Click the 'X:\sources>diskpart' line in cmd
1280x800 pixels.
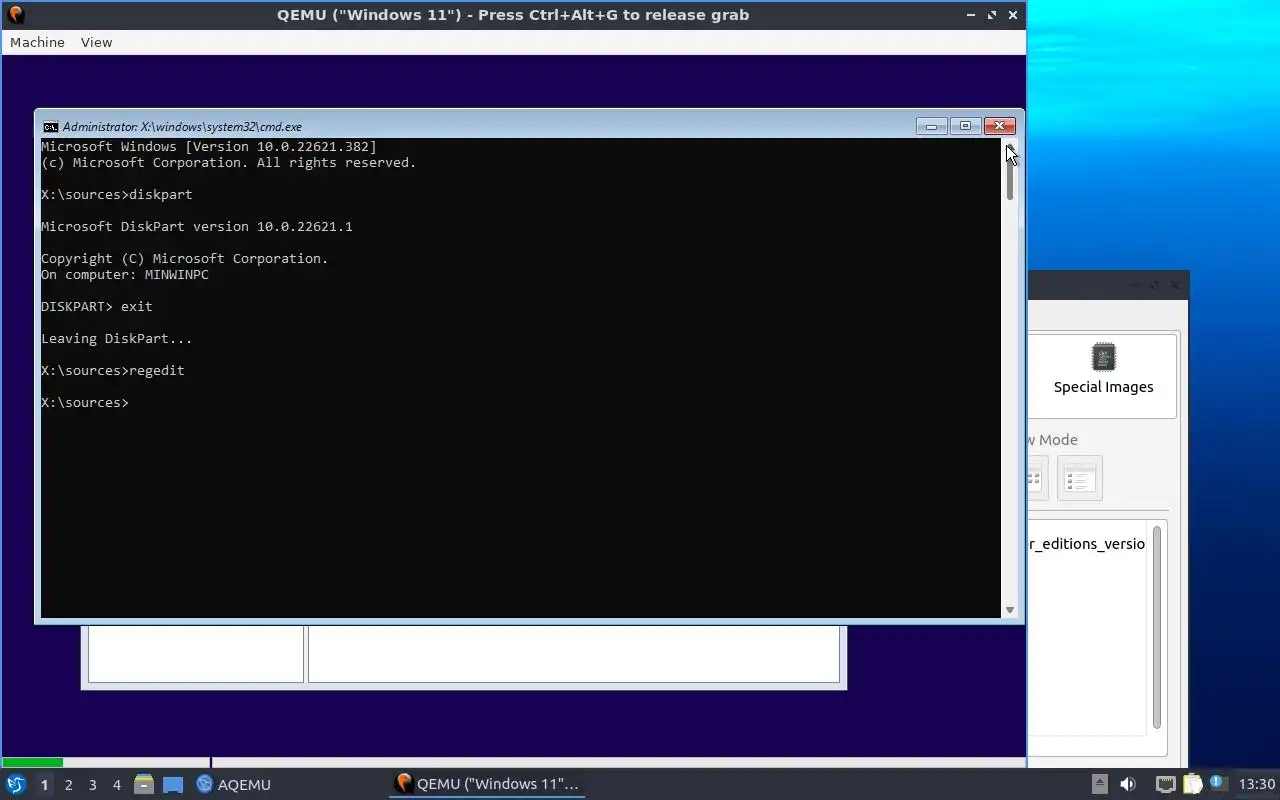pyautogui.click(x=117, y=194)
